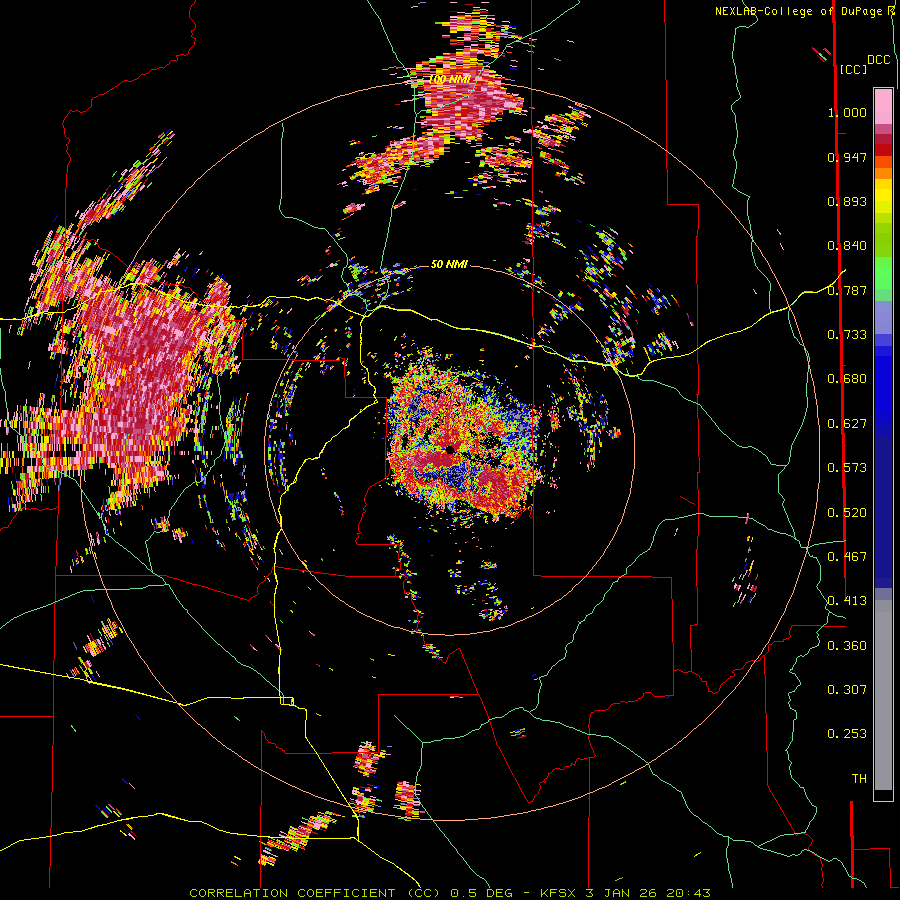Select the 0.467 value on the scale
The image size is (900, 900).
847,557
